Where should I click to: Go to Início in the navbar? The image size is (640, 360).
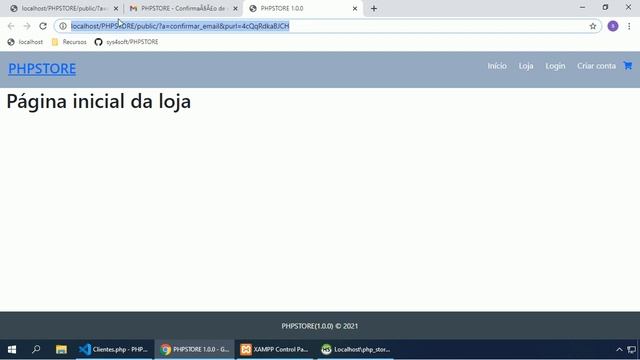497,66
